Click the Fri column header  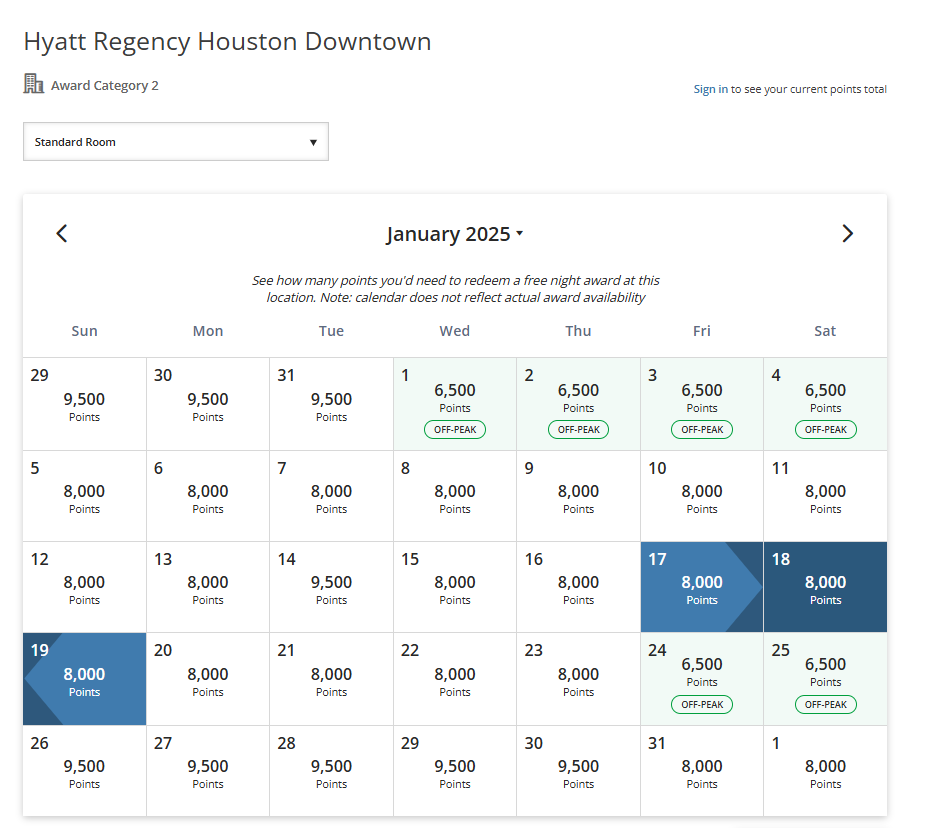click(702, 331)
